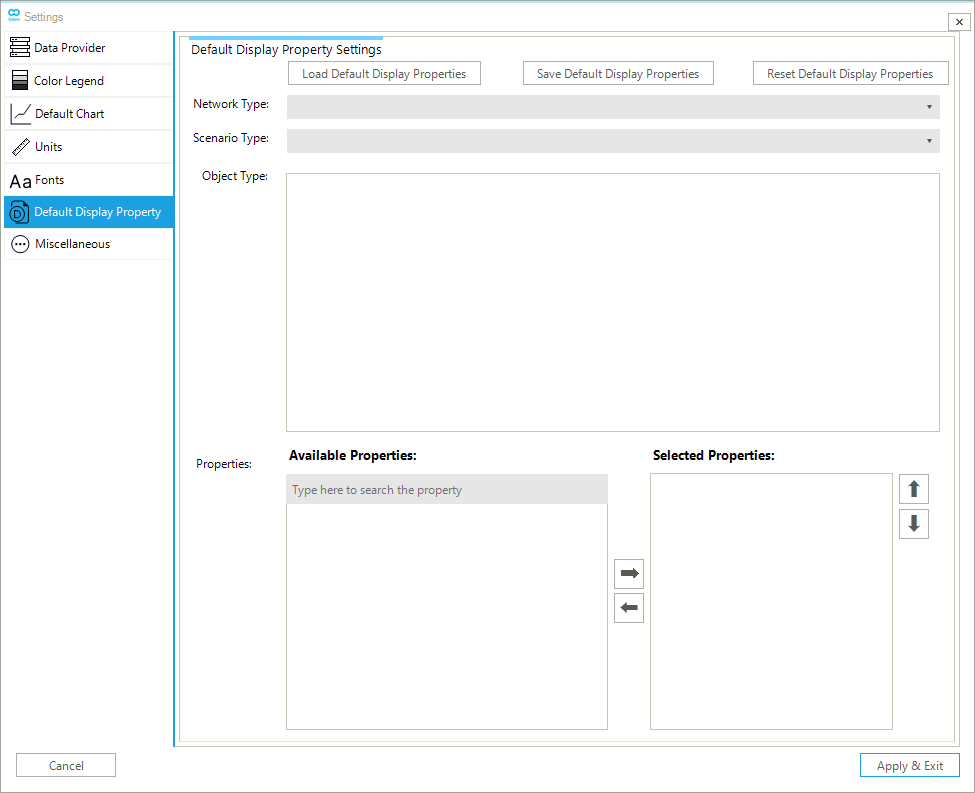This screenshot has width=975, height=793.
Task: Switch to the Default Display Property Settings tab
Action: [x=284, y=49]
